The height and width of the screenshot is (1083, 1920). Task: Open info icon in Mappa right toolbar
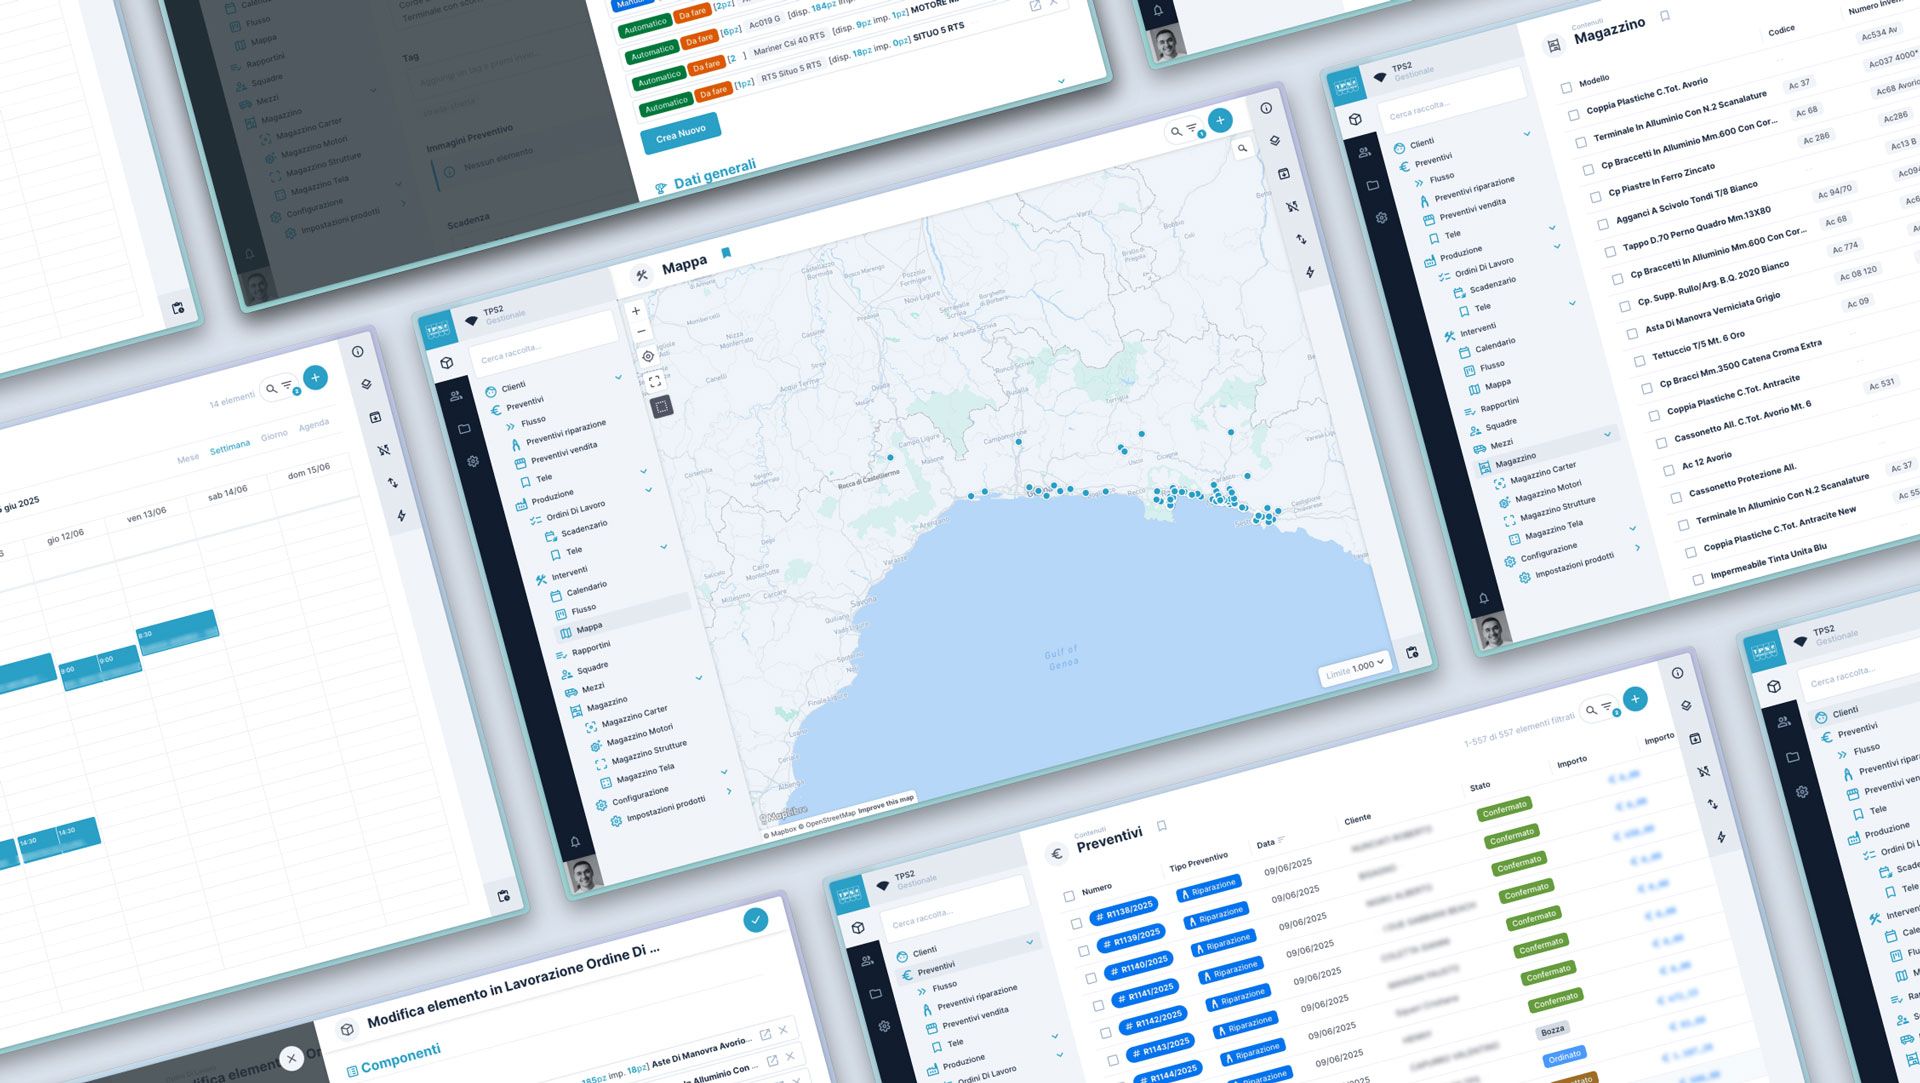click(1266, 108)
